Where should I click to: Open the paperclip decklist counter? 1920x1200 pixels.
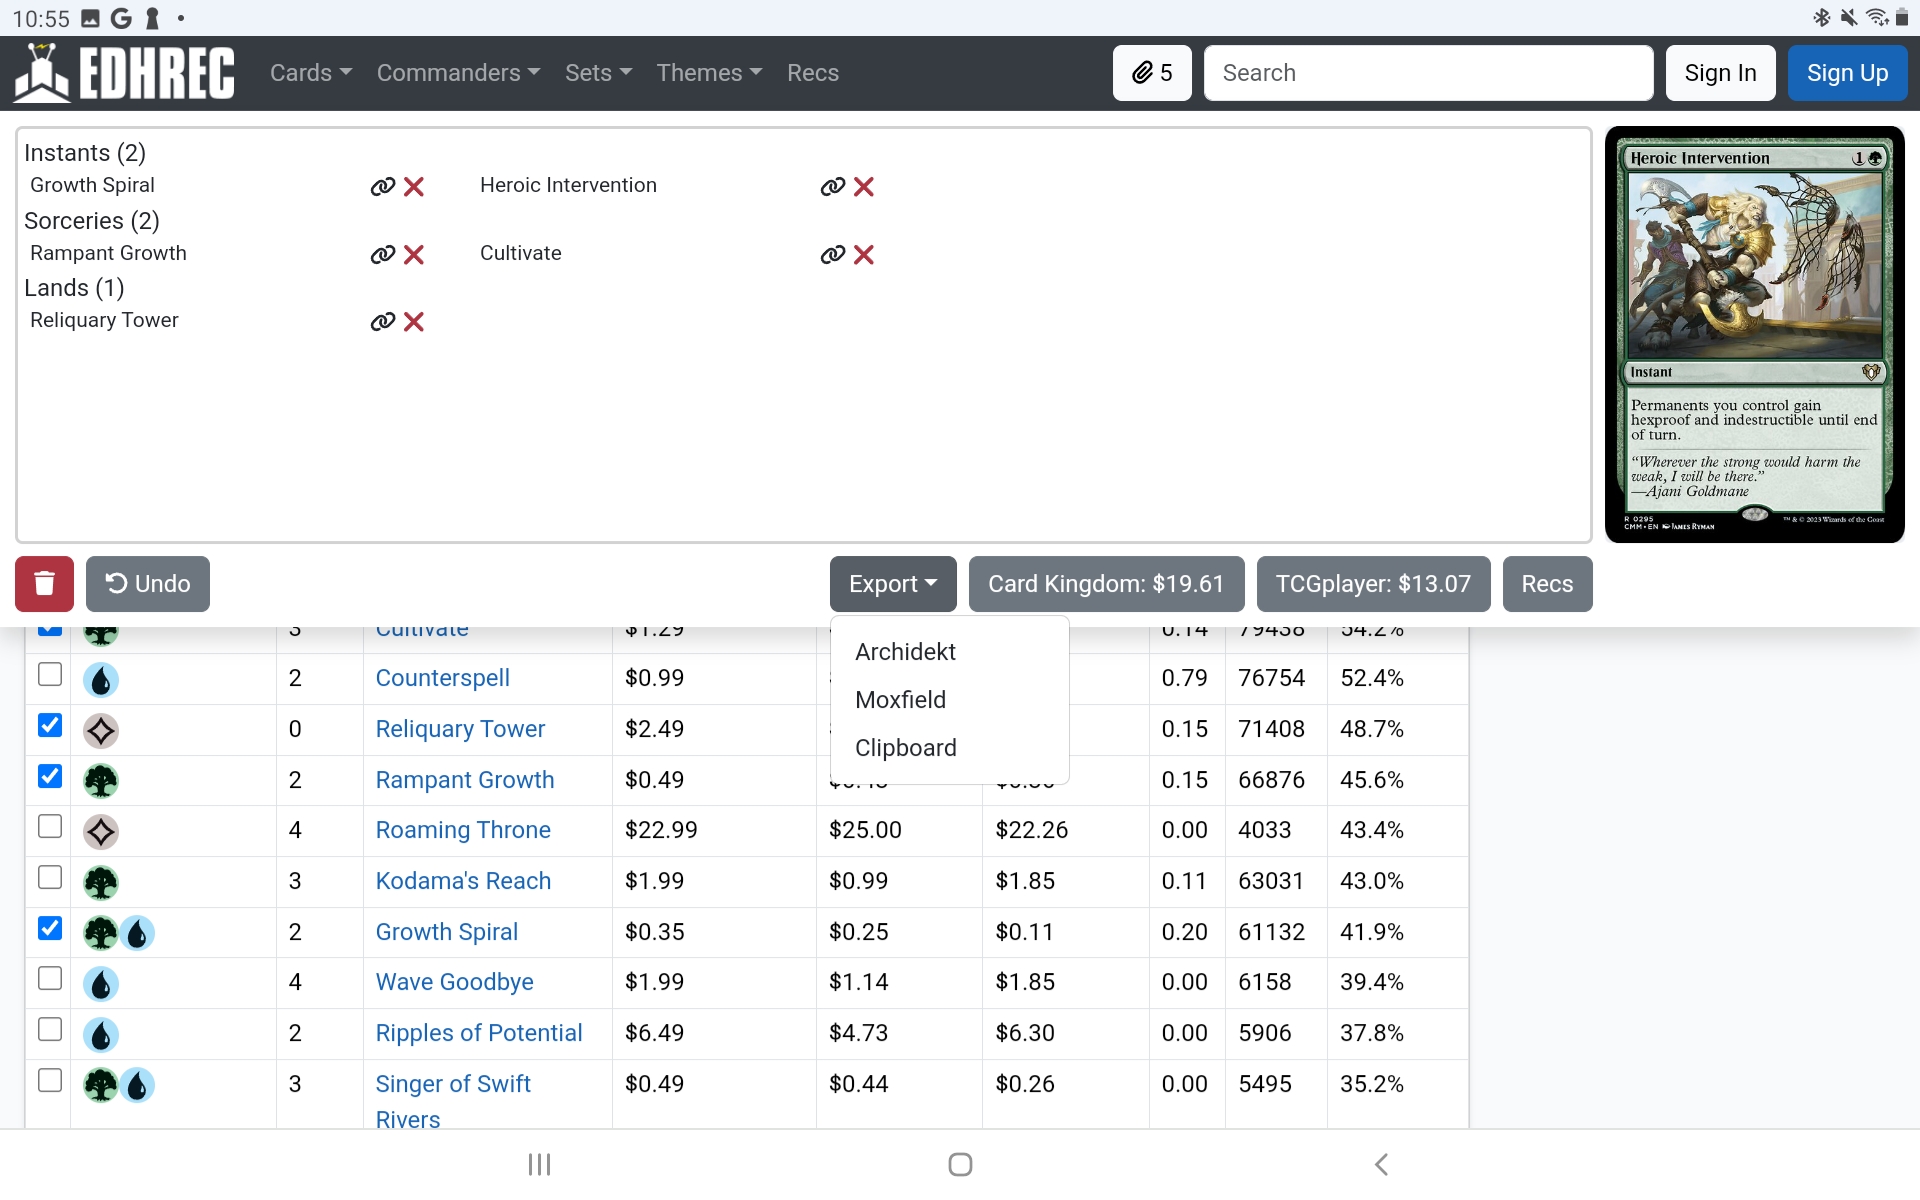click(x=1151, y=73)
